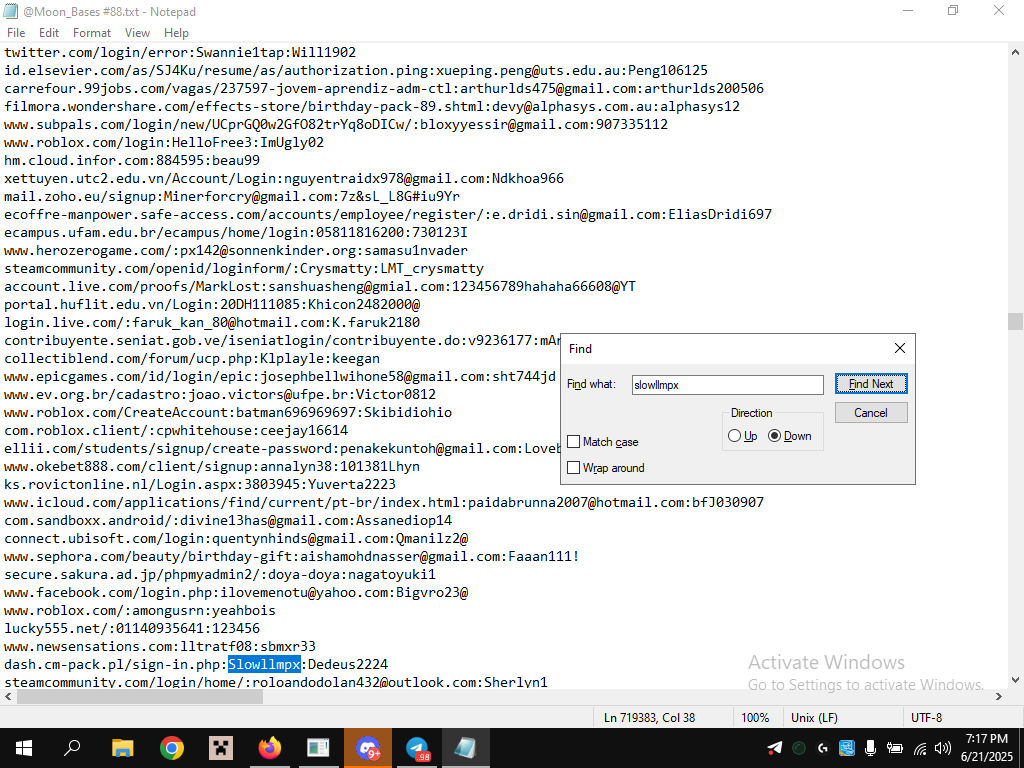Click the UTF-8 encoding status entry
The width and height of the screenshot is (1024, 768).
coord(926,718)
